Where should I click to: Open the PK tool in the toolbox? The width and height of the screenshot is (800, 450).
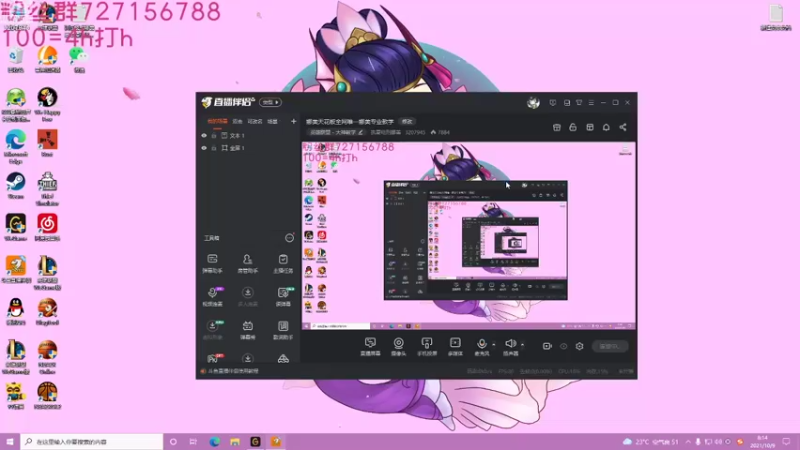click(x=212, y=358)
